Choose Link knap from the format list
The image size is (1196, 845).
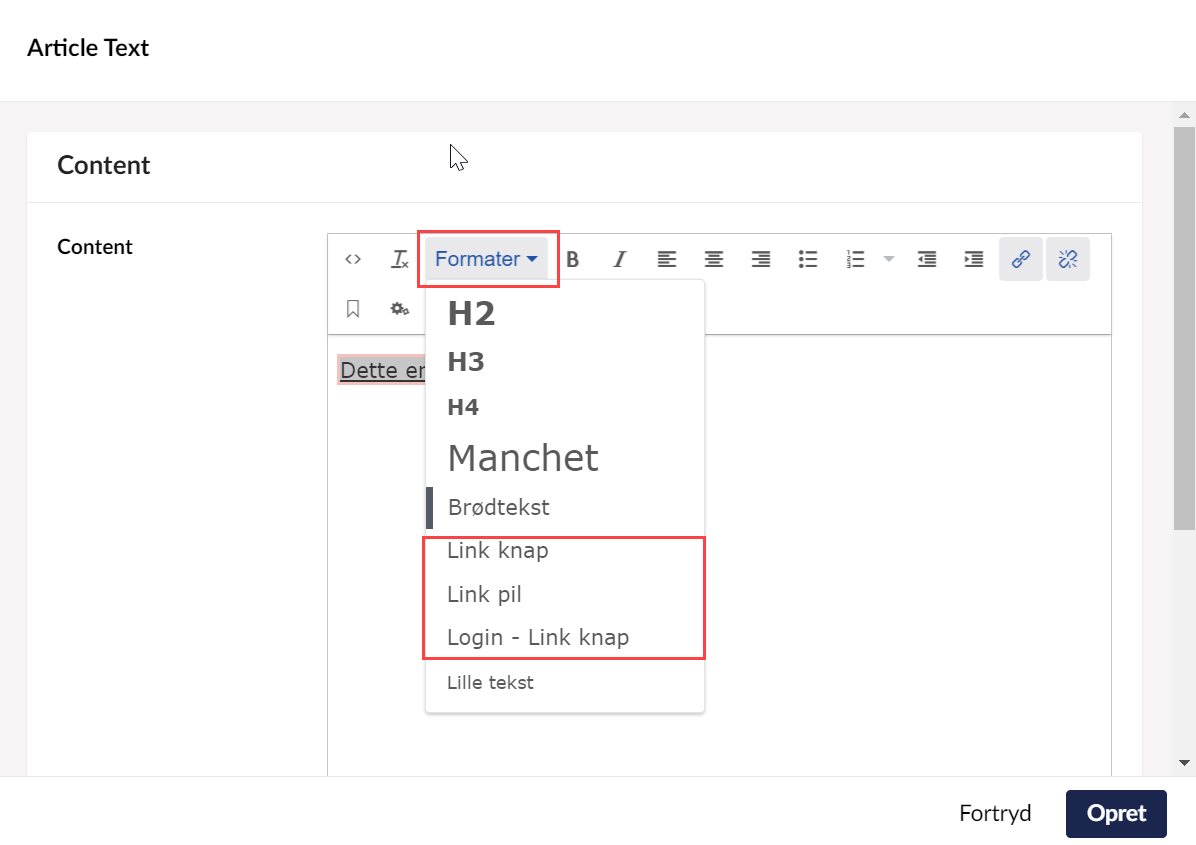[498, 551]
